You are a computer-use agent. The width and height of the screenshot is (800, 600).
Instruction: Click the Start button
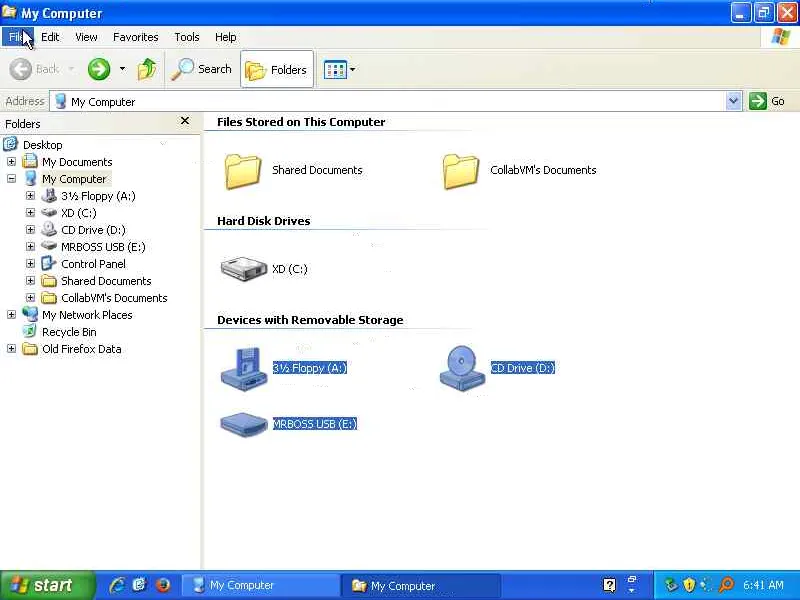pyautogui.click(x=47, y=585)
